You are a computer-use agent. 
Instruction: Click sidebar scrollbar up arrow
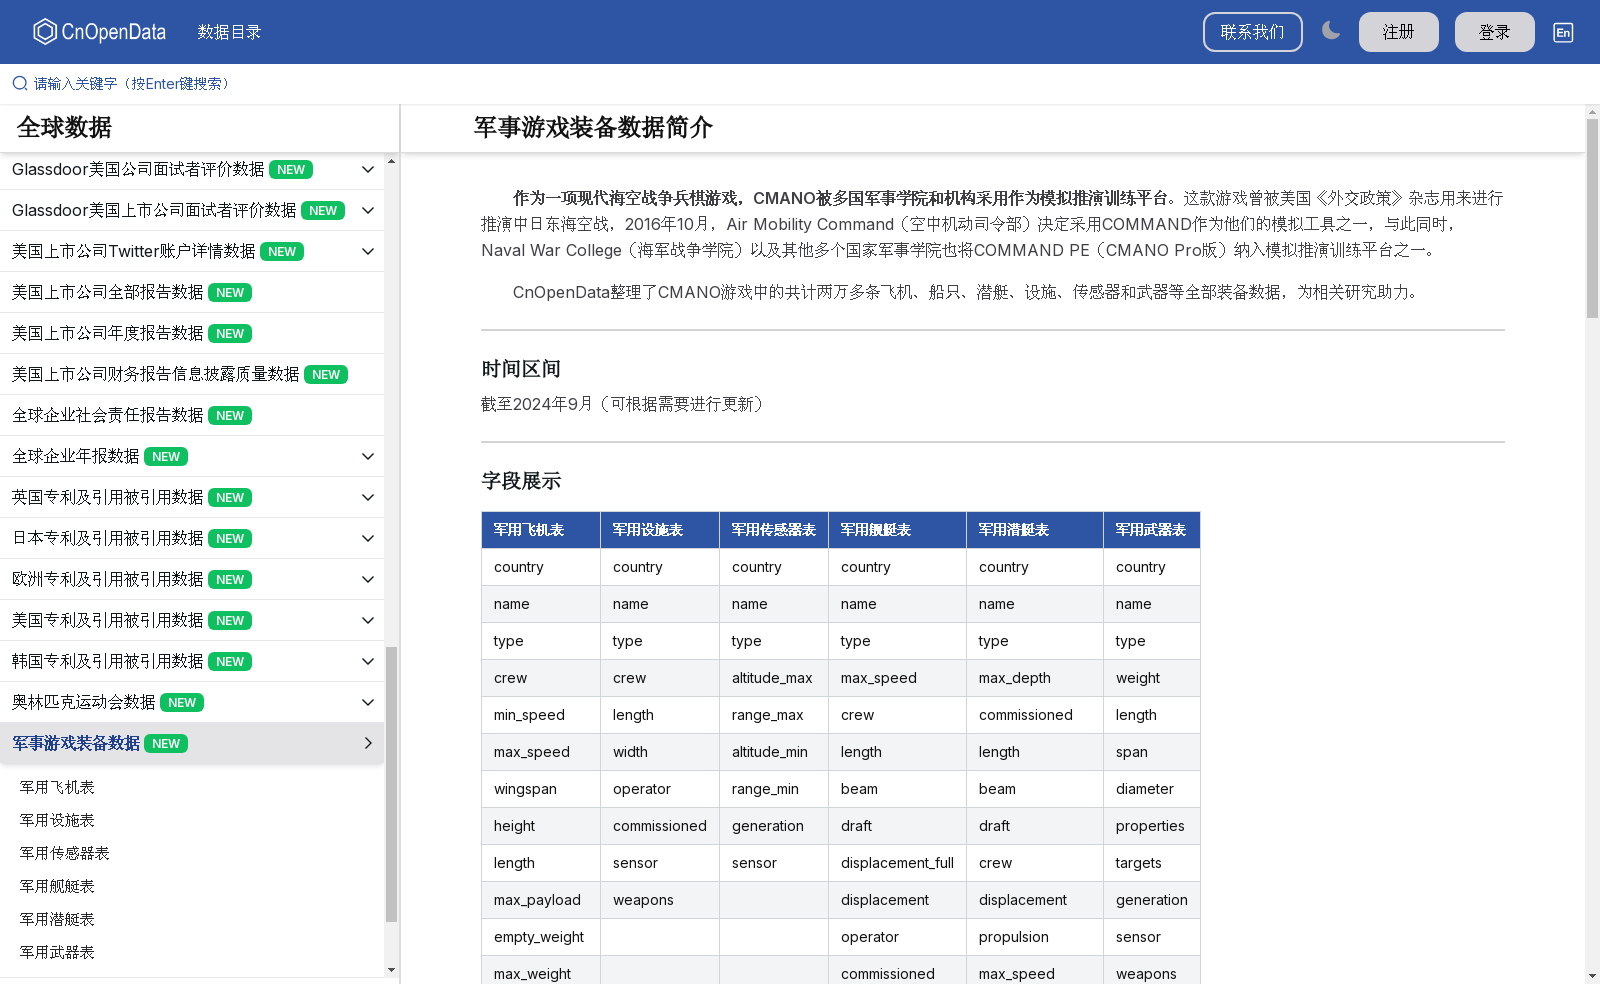coord(391,161)
